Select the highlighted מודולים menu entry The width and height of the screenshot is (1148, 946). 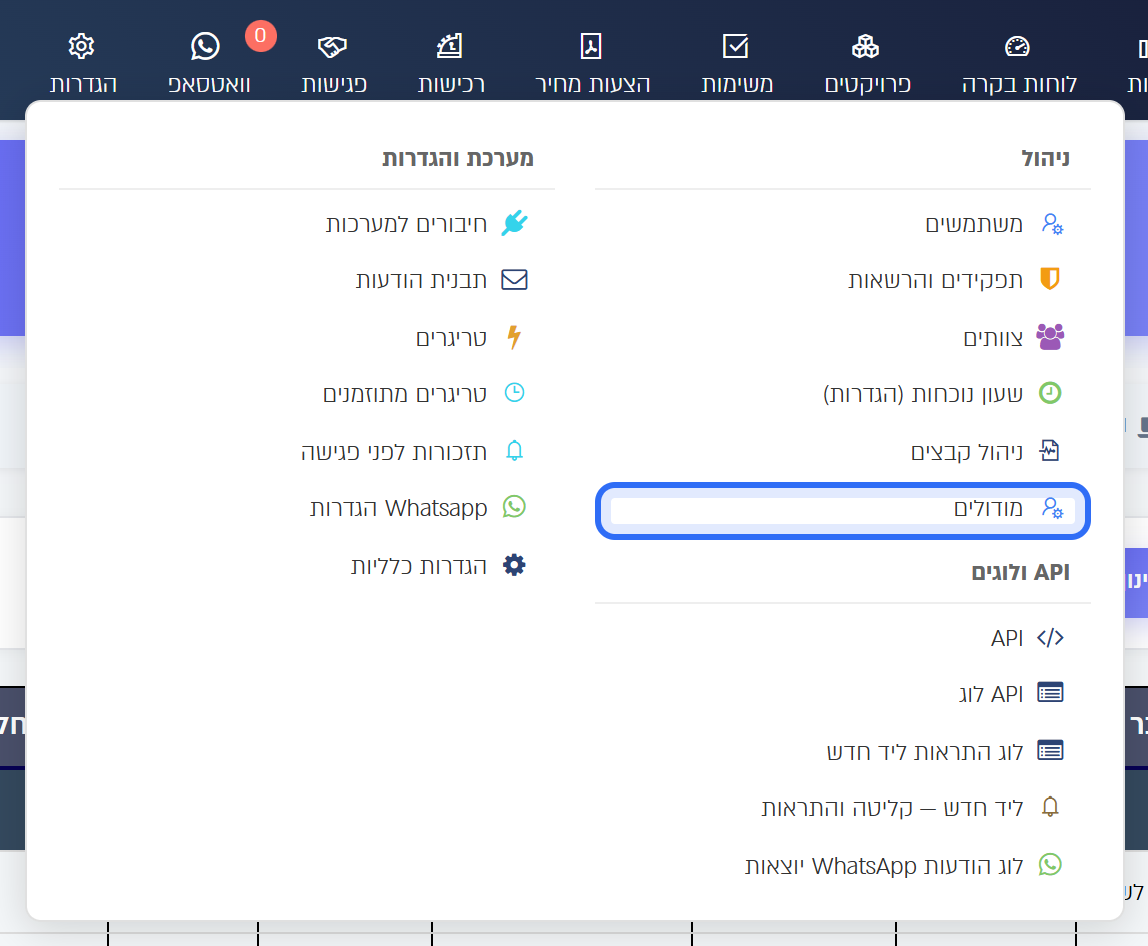pyautogui.click(x=843, y=510)
